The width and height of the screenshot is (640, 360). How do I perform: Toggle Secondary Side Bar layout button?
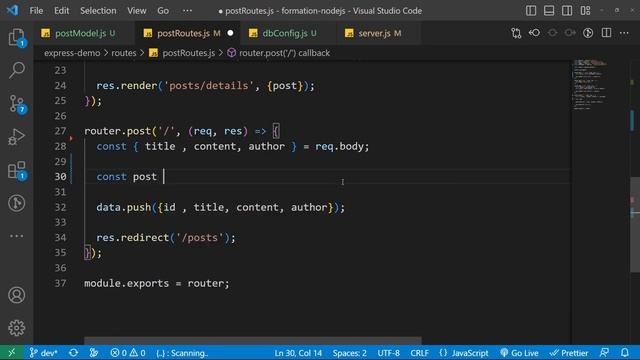(x=567, y=11)
